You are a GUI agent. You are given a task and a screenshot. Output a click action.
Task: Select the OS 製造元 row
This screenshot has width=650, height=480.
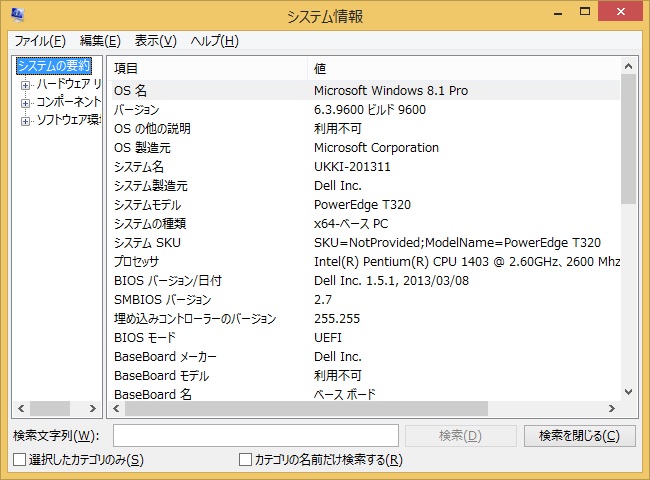[366, 148]
